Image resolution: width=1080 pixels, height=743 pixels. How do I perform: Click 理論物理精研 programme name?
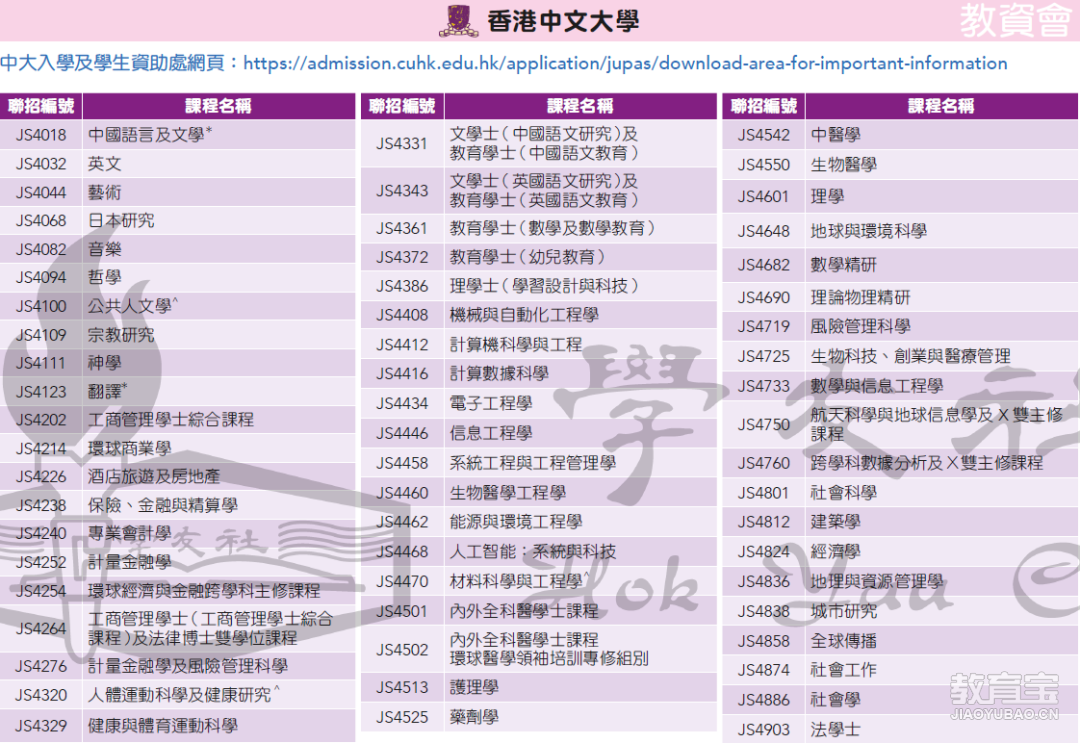coord(860,297)
